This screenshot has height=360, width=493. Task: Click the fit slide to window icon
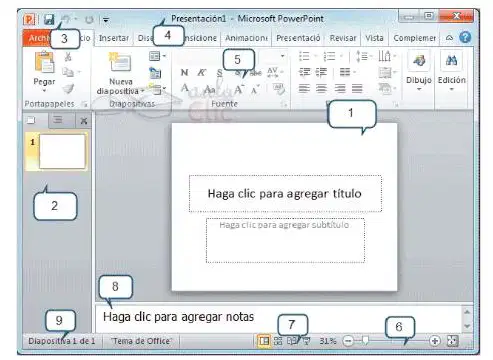point(452,341)
